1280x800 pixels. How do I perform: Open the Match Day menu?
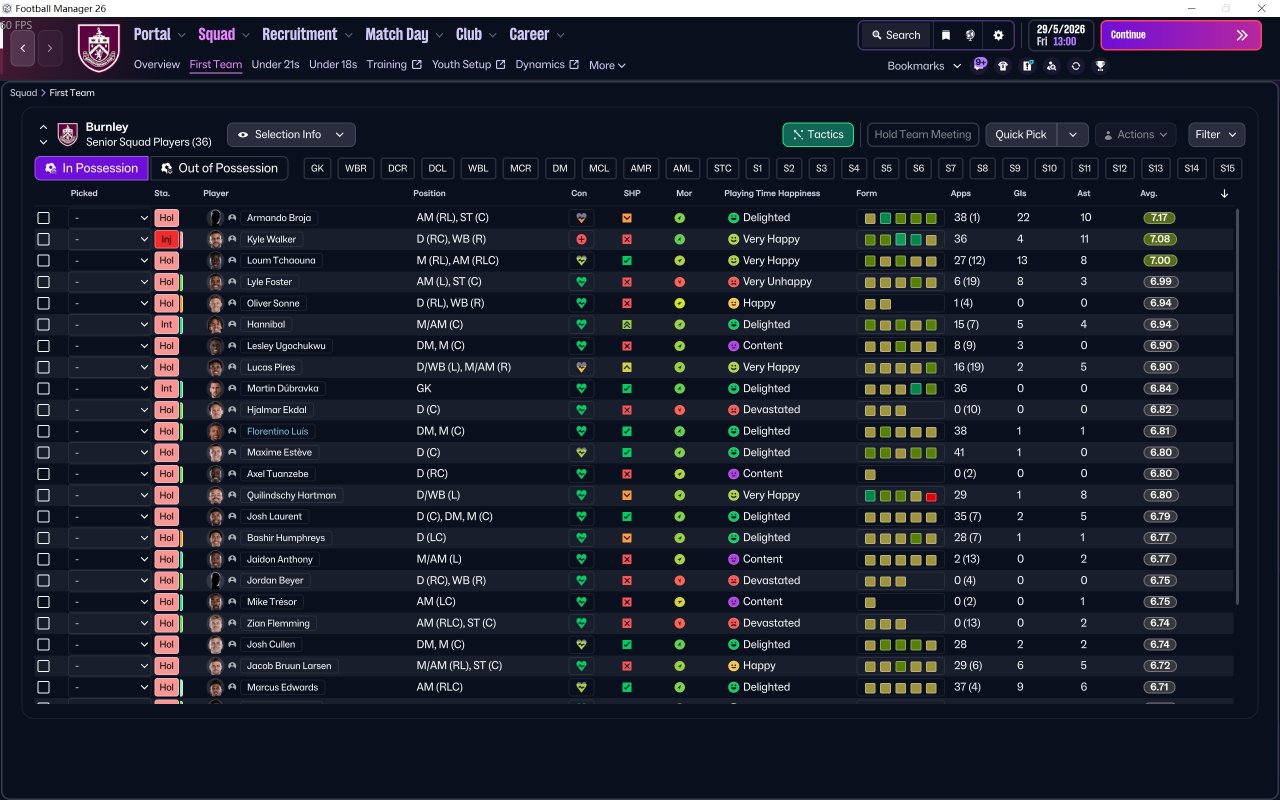pos(404,34)
